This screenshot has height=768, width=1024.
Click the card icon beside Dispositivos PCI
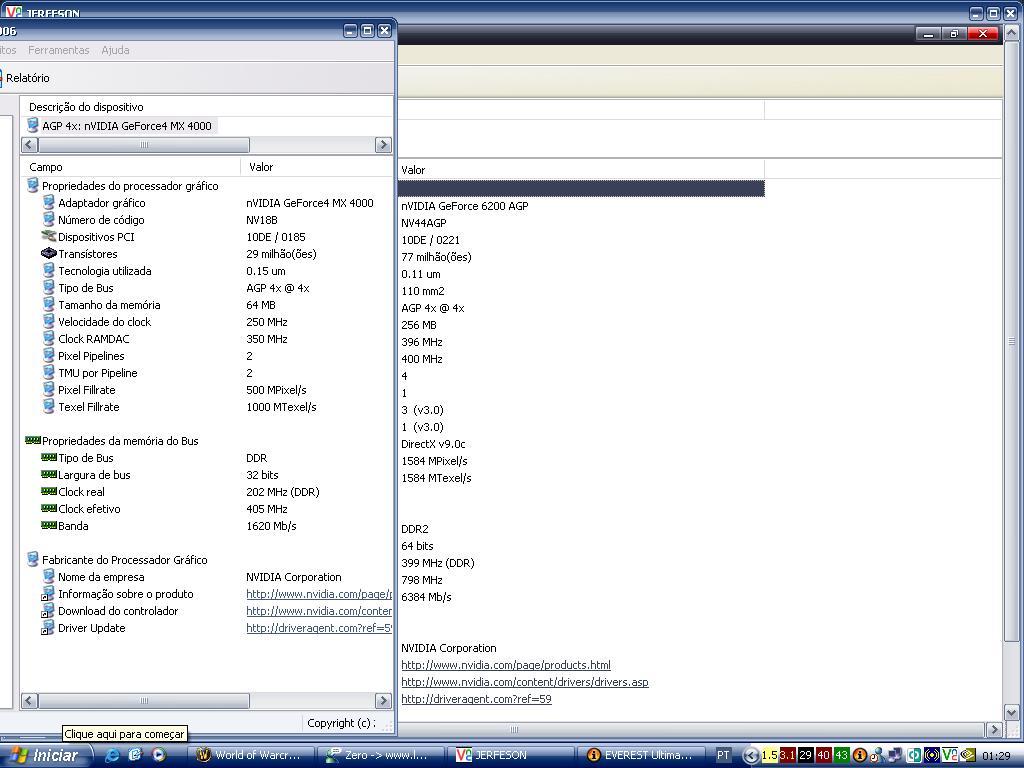(48, 236)
